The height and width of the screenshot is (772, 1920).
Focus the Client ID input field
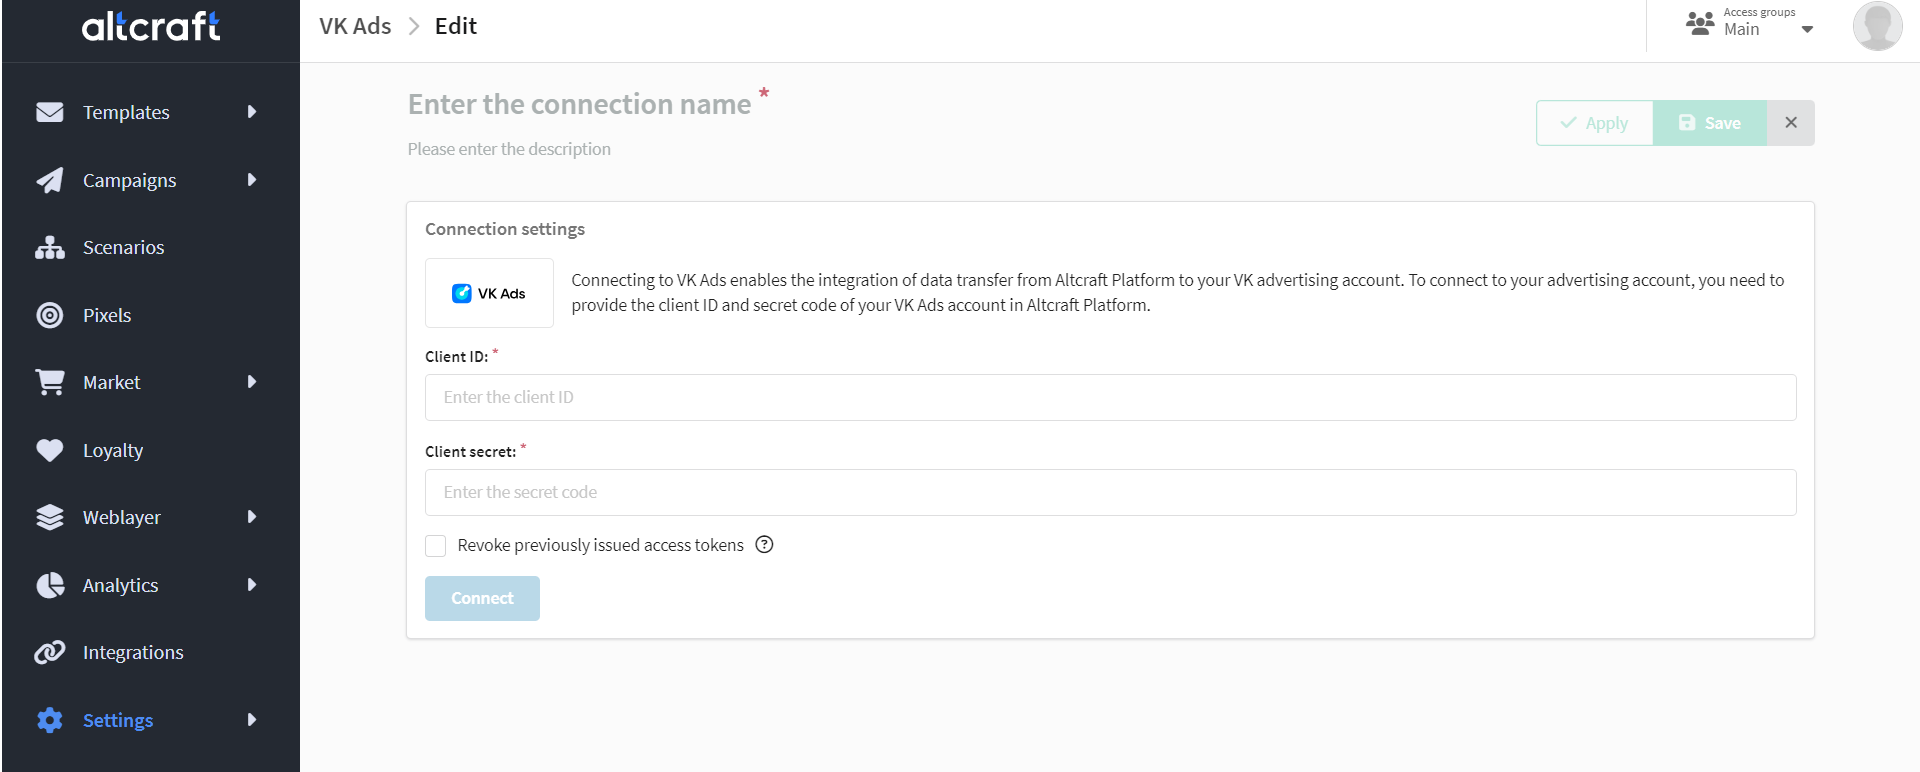point(1110,397)
